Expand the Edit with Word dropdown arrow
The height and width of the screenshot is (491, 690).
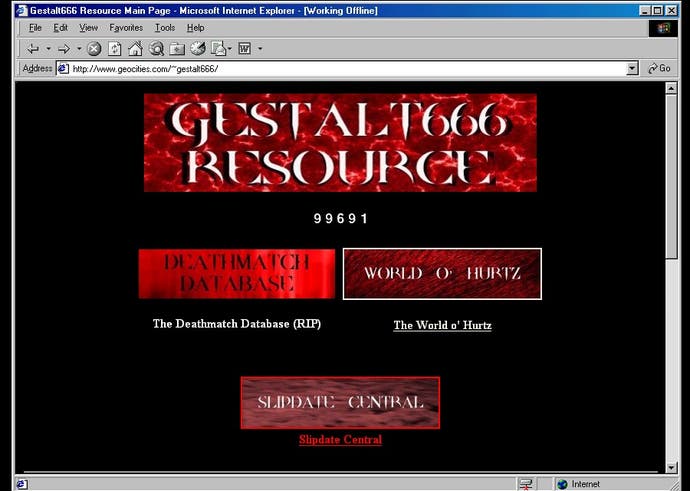[260, 48]
